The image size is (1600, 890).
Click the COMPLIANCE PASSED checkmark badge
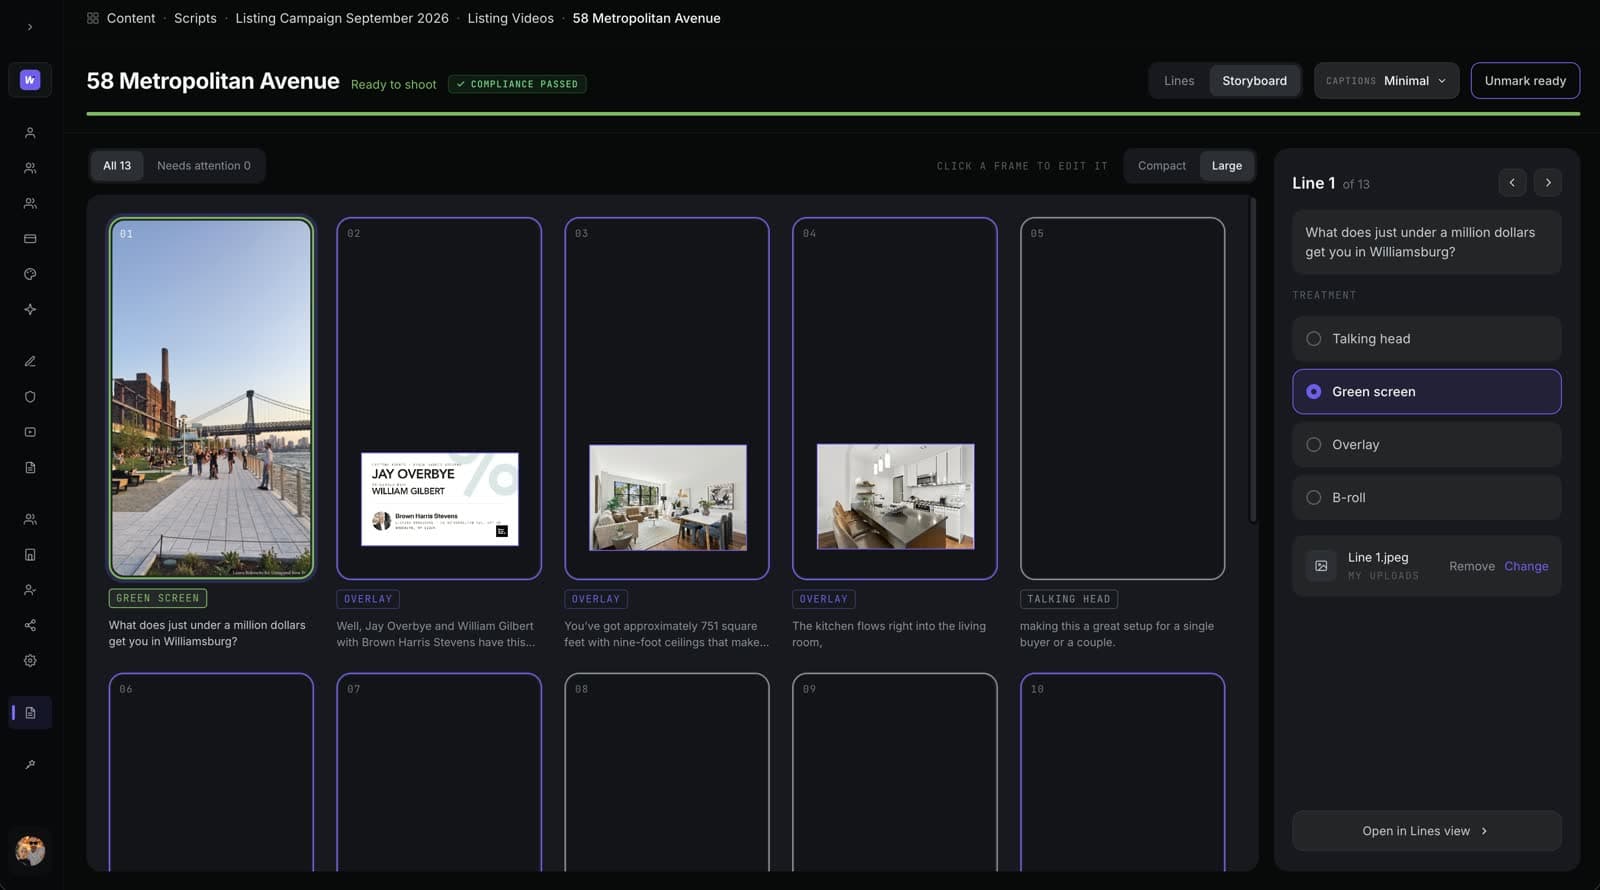pos(517,84)
